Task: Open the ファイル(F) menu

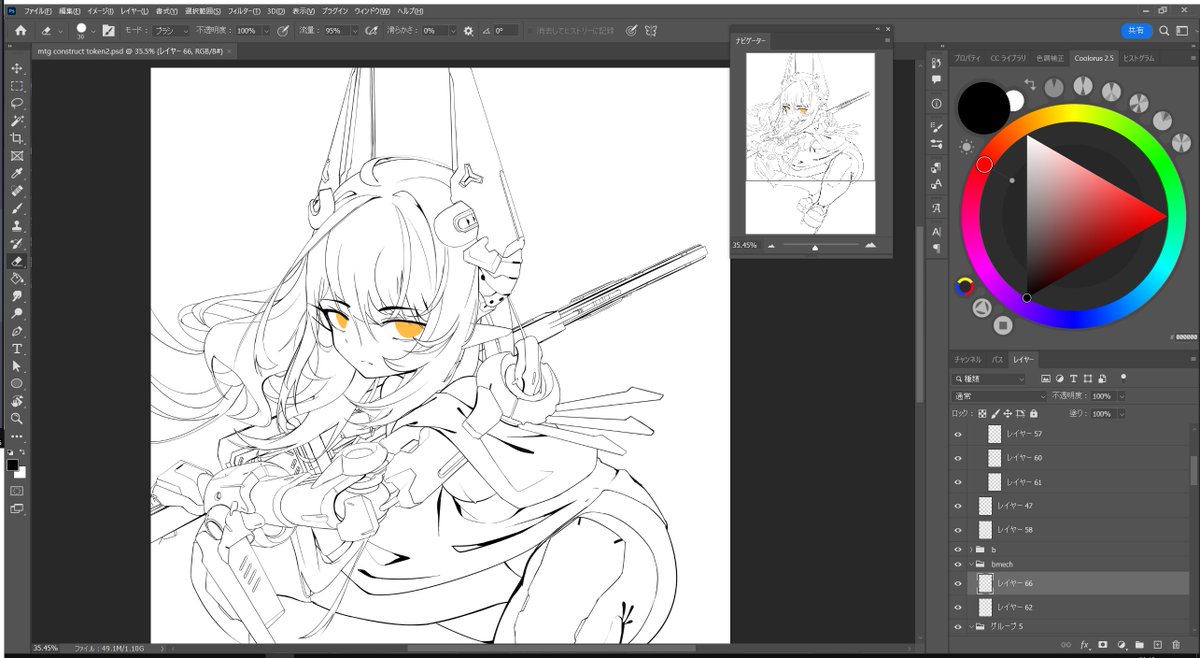Action: (38, 10)
